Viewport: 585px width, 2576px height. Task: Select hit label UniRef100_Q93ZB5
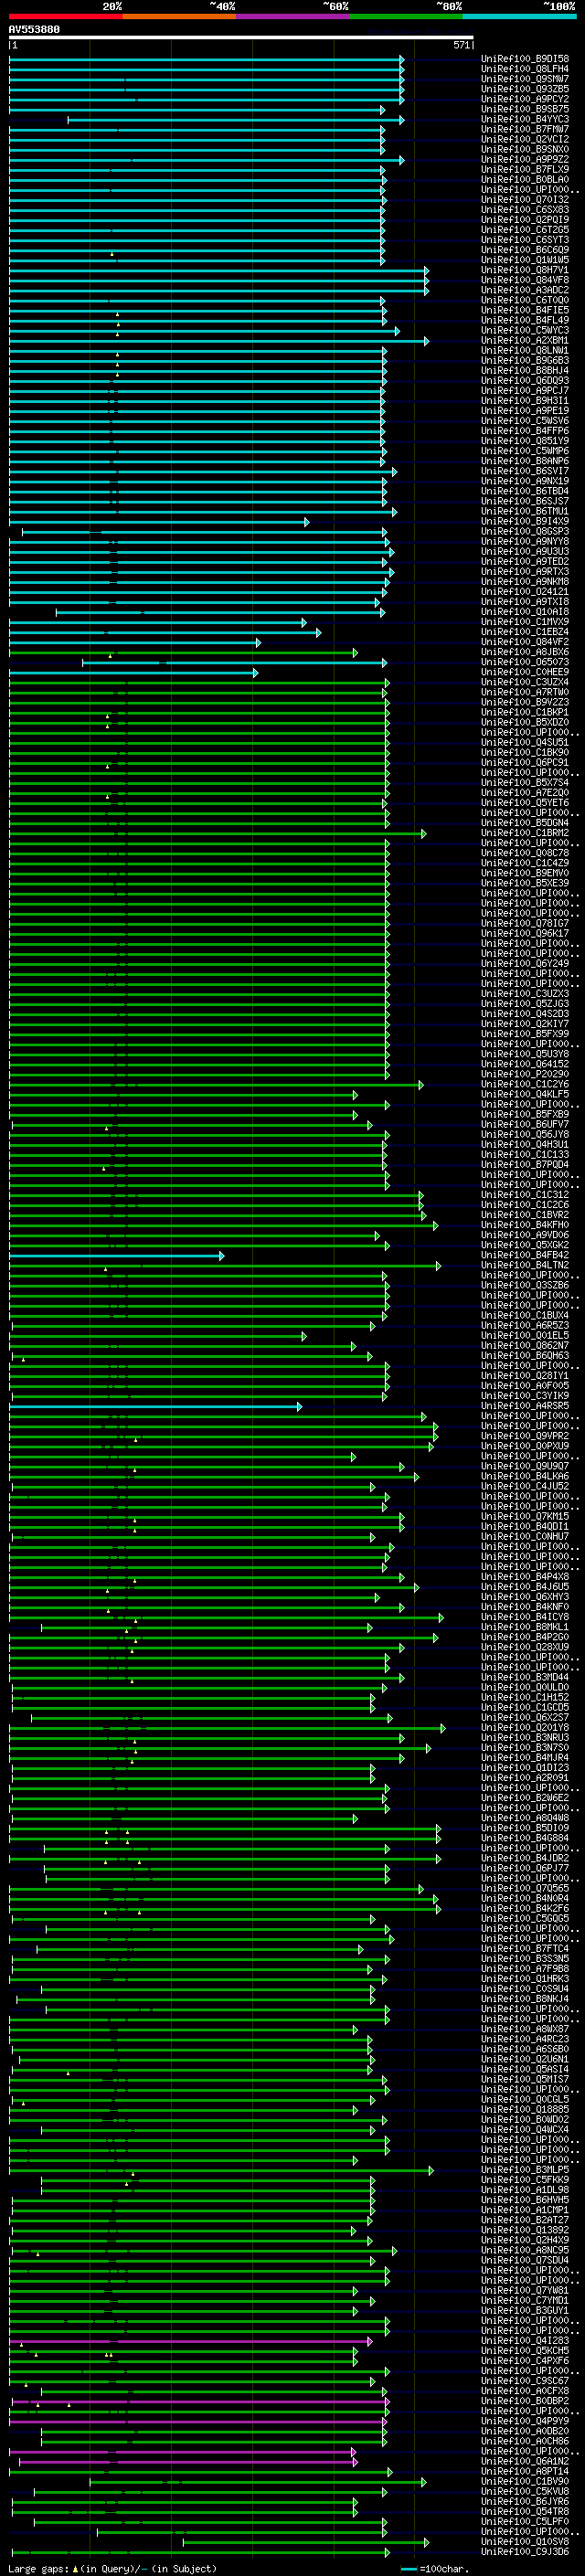(x=525, y=89)
